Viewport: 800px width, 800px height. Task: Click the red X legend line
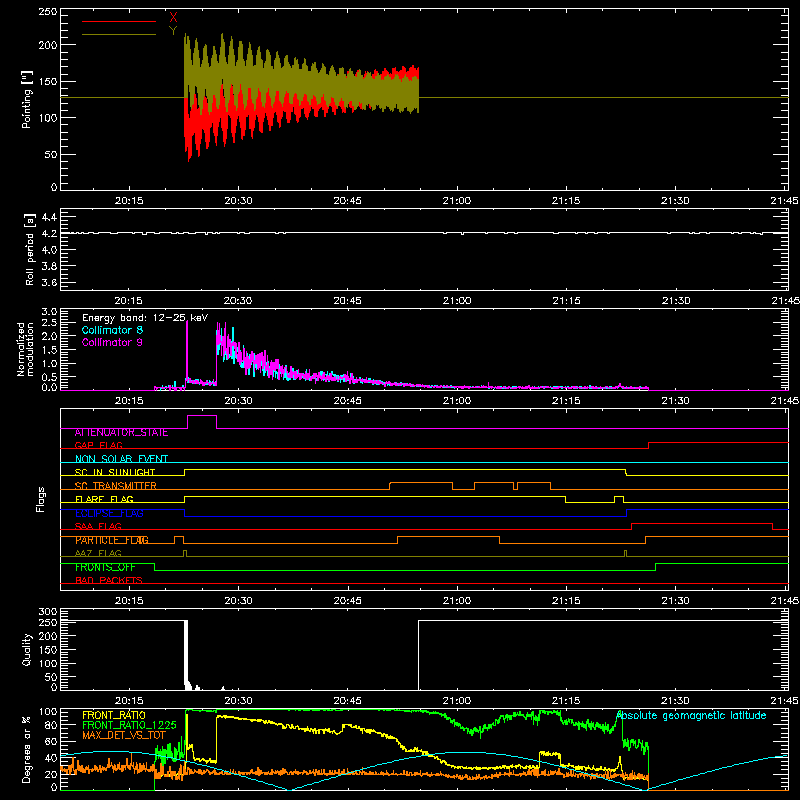click(119, 21)
